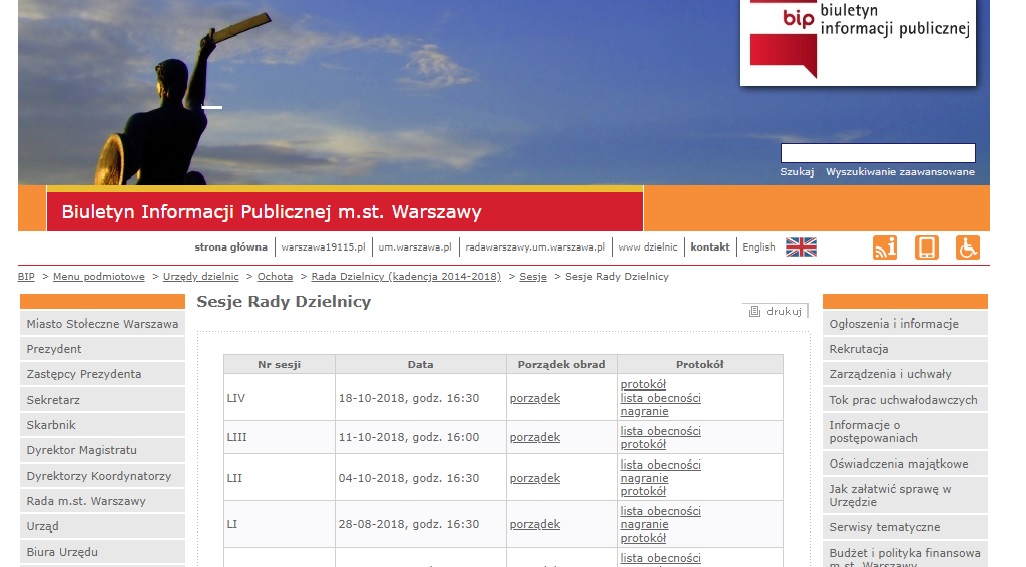This screenshot has width=1026, height=567.
Task: Open Miasto Stołeczne Warszawa sidebar item
Action: (102, 324)
